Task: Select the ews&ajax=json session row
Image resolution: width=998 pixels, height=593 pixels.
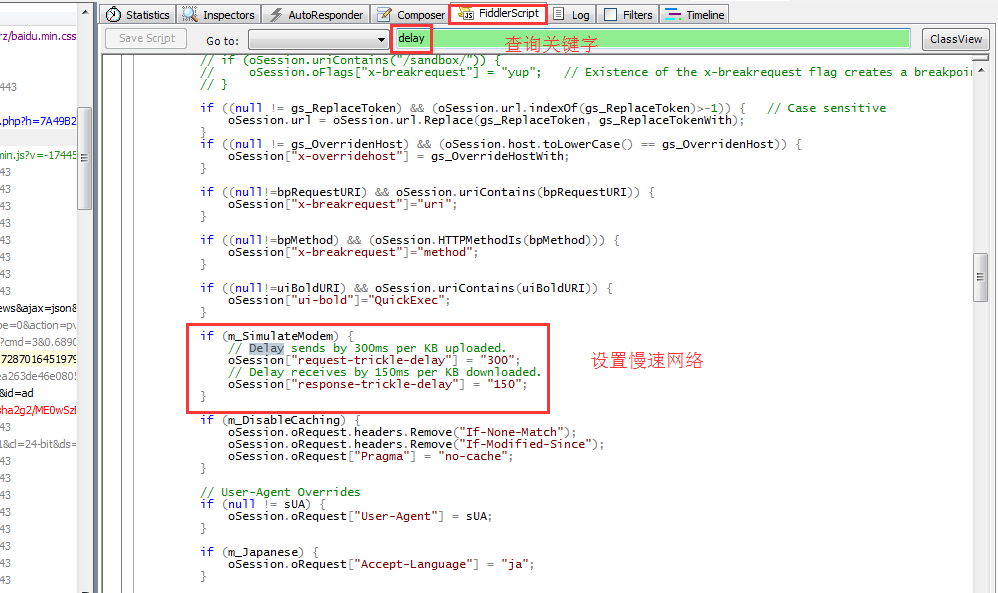Action: tap(38, 308)
